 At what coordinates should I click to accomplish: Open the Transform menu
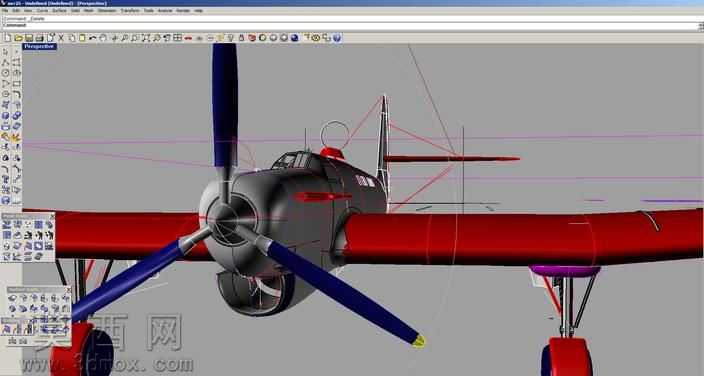(x=130, y=10)
